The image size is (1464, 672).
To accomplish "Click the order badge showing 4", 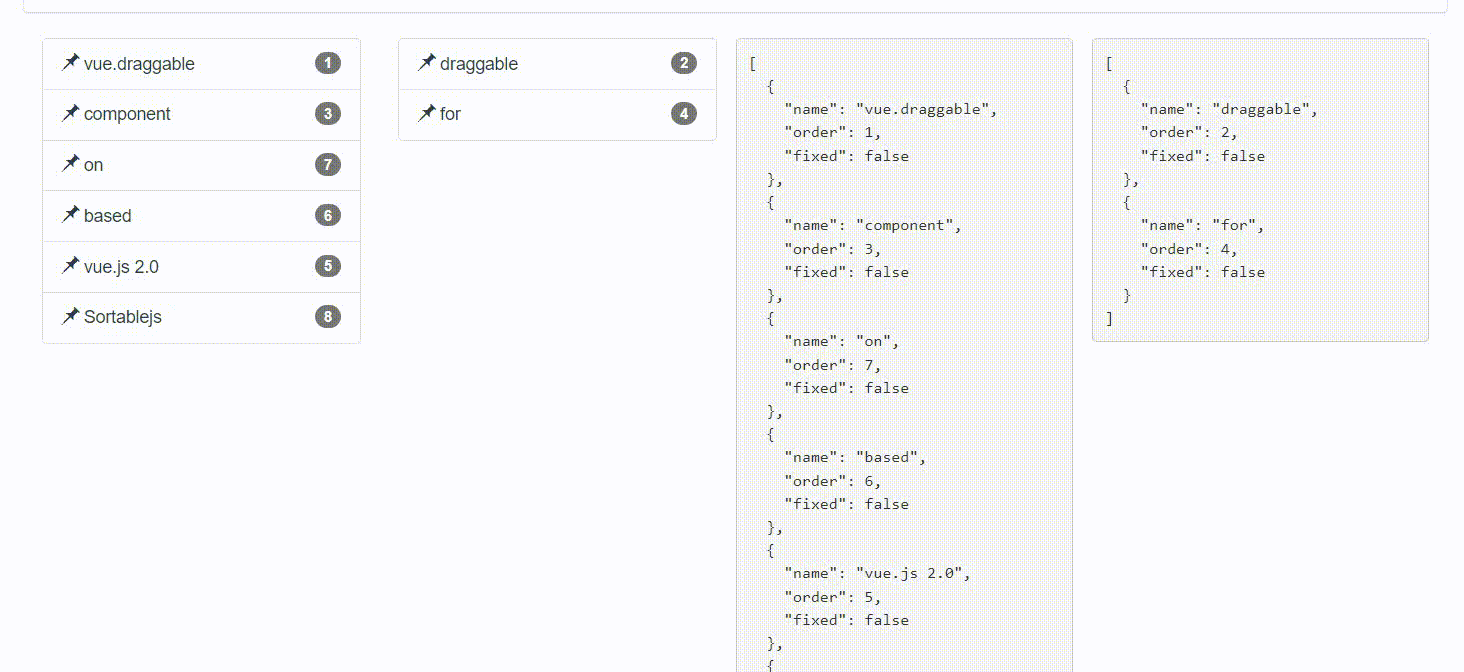I will pos(683,113).
